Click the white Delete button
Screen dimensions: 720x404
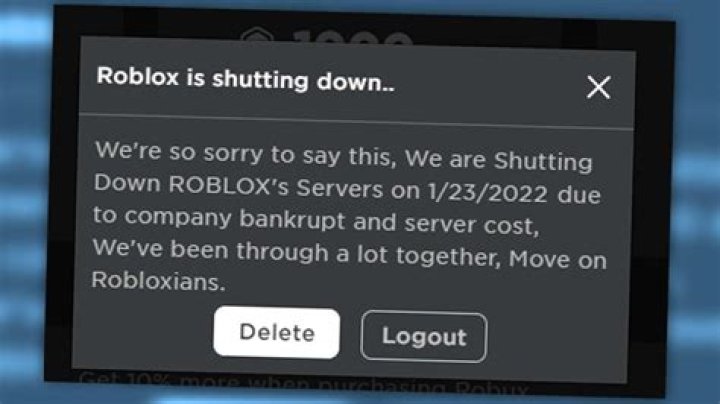pyautogui.click(x=276, y=333)
